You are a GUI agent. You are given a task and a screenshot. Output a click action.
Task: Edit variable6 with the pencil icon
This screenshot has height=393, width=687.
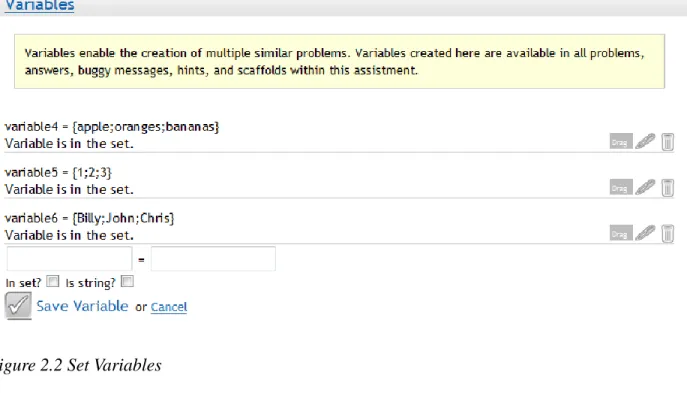pos(645,233)
